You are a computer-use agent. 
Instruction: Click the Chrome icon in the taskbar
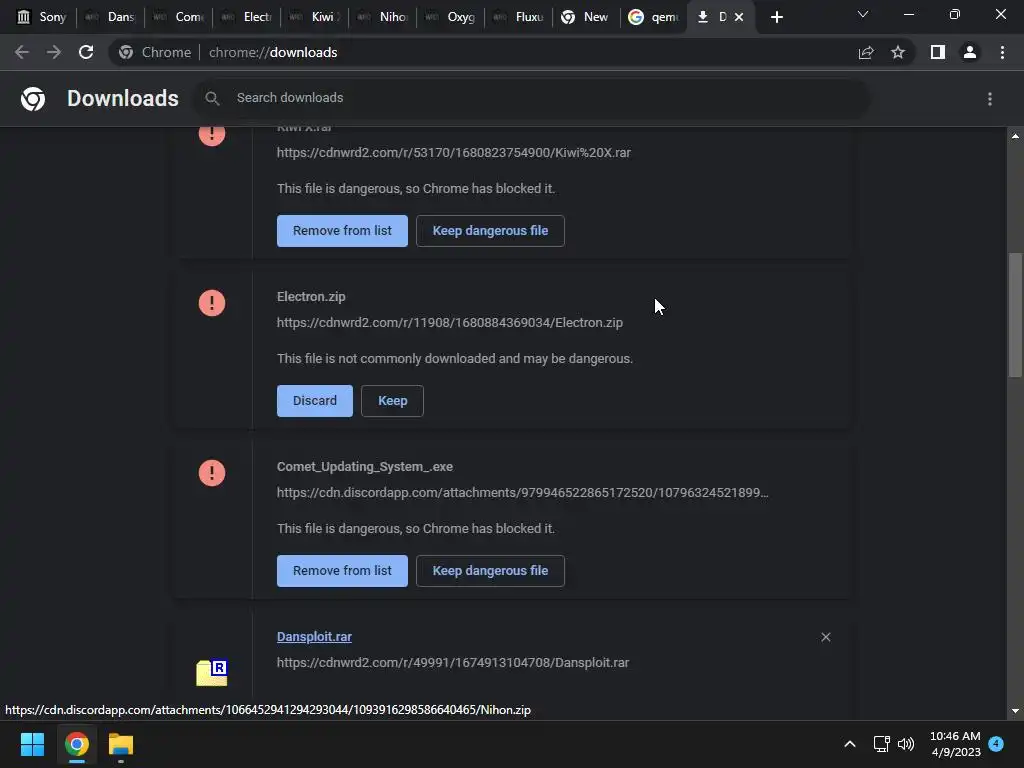pyautogui.click(x=76, y=744)
